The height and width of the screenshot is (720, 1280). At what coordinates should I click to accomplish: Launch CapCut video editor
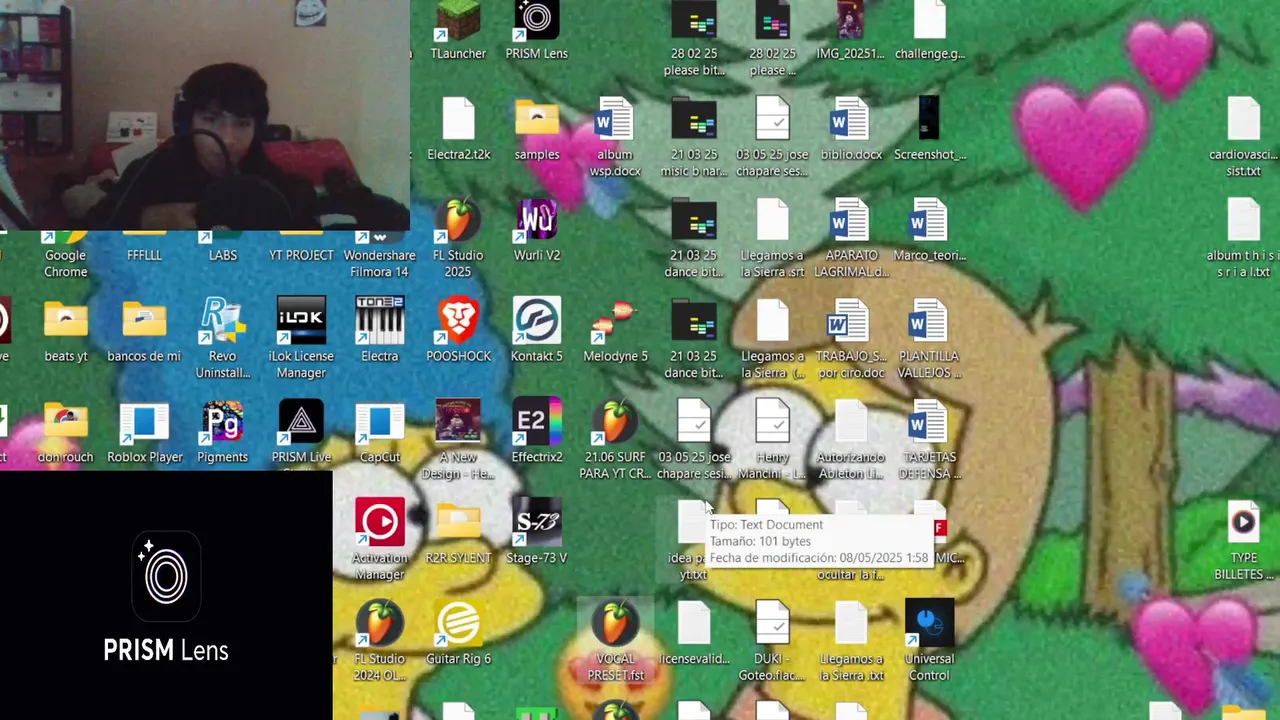[380, 432]
